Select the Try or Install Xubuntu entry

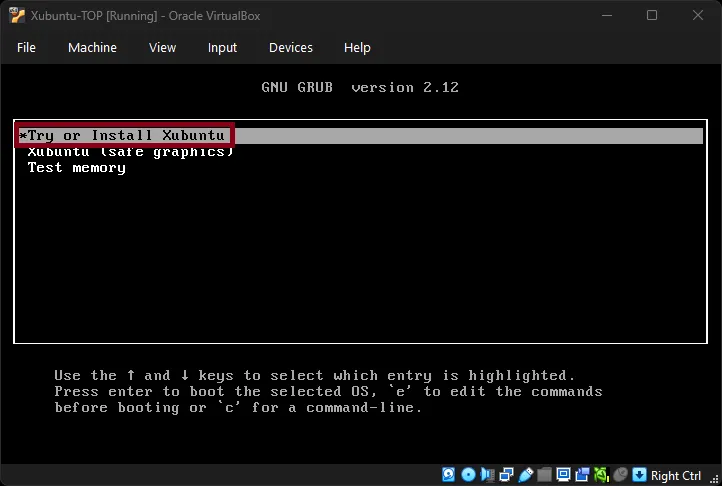point(359,135)
